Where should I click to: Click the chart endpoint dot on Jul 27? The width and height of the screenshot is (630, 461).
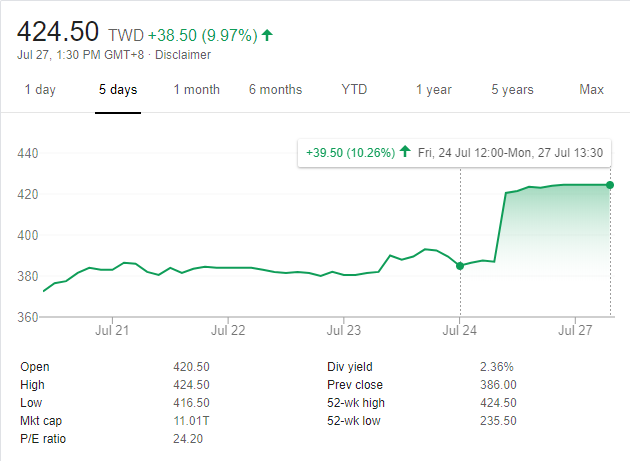[x=610, y=184]
